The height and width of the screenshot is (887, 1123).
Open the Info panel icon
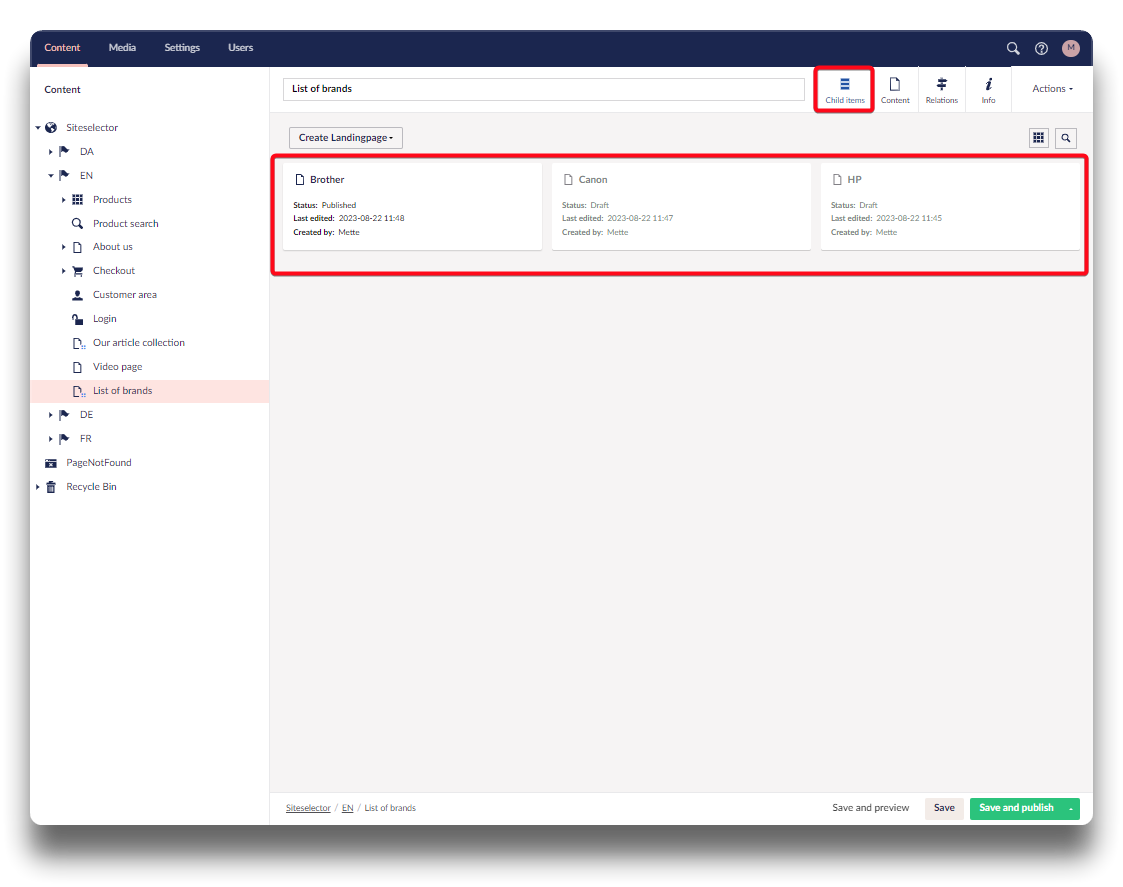click(x=988, y=90)
